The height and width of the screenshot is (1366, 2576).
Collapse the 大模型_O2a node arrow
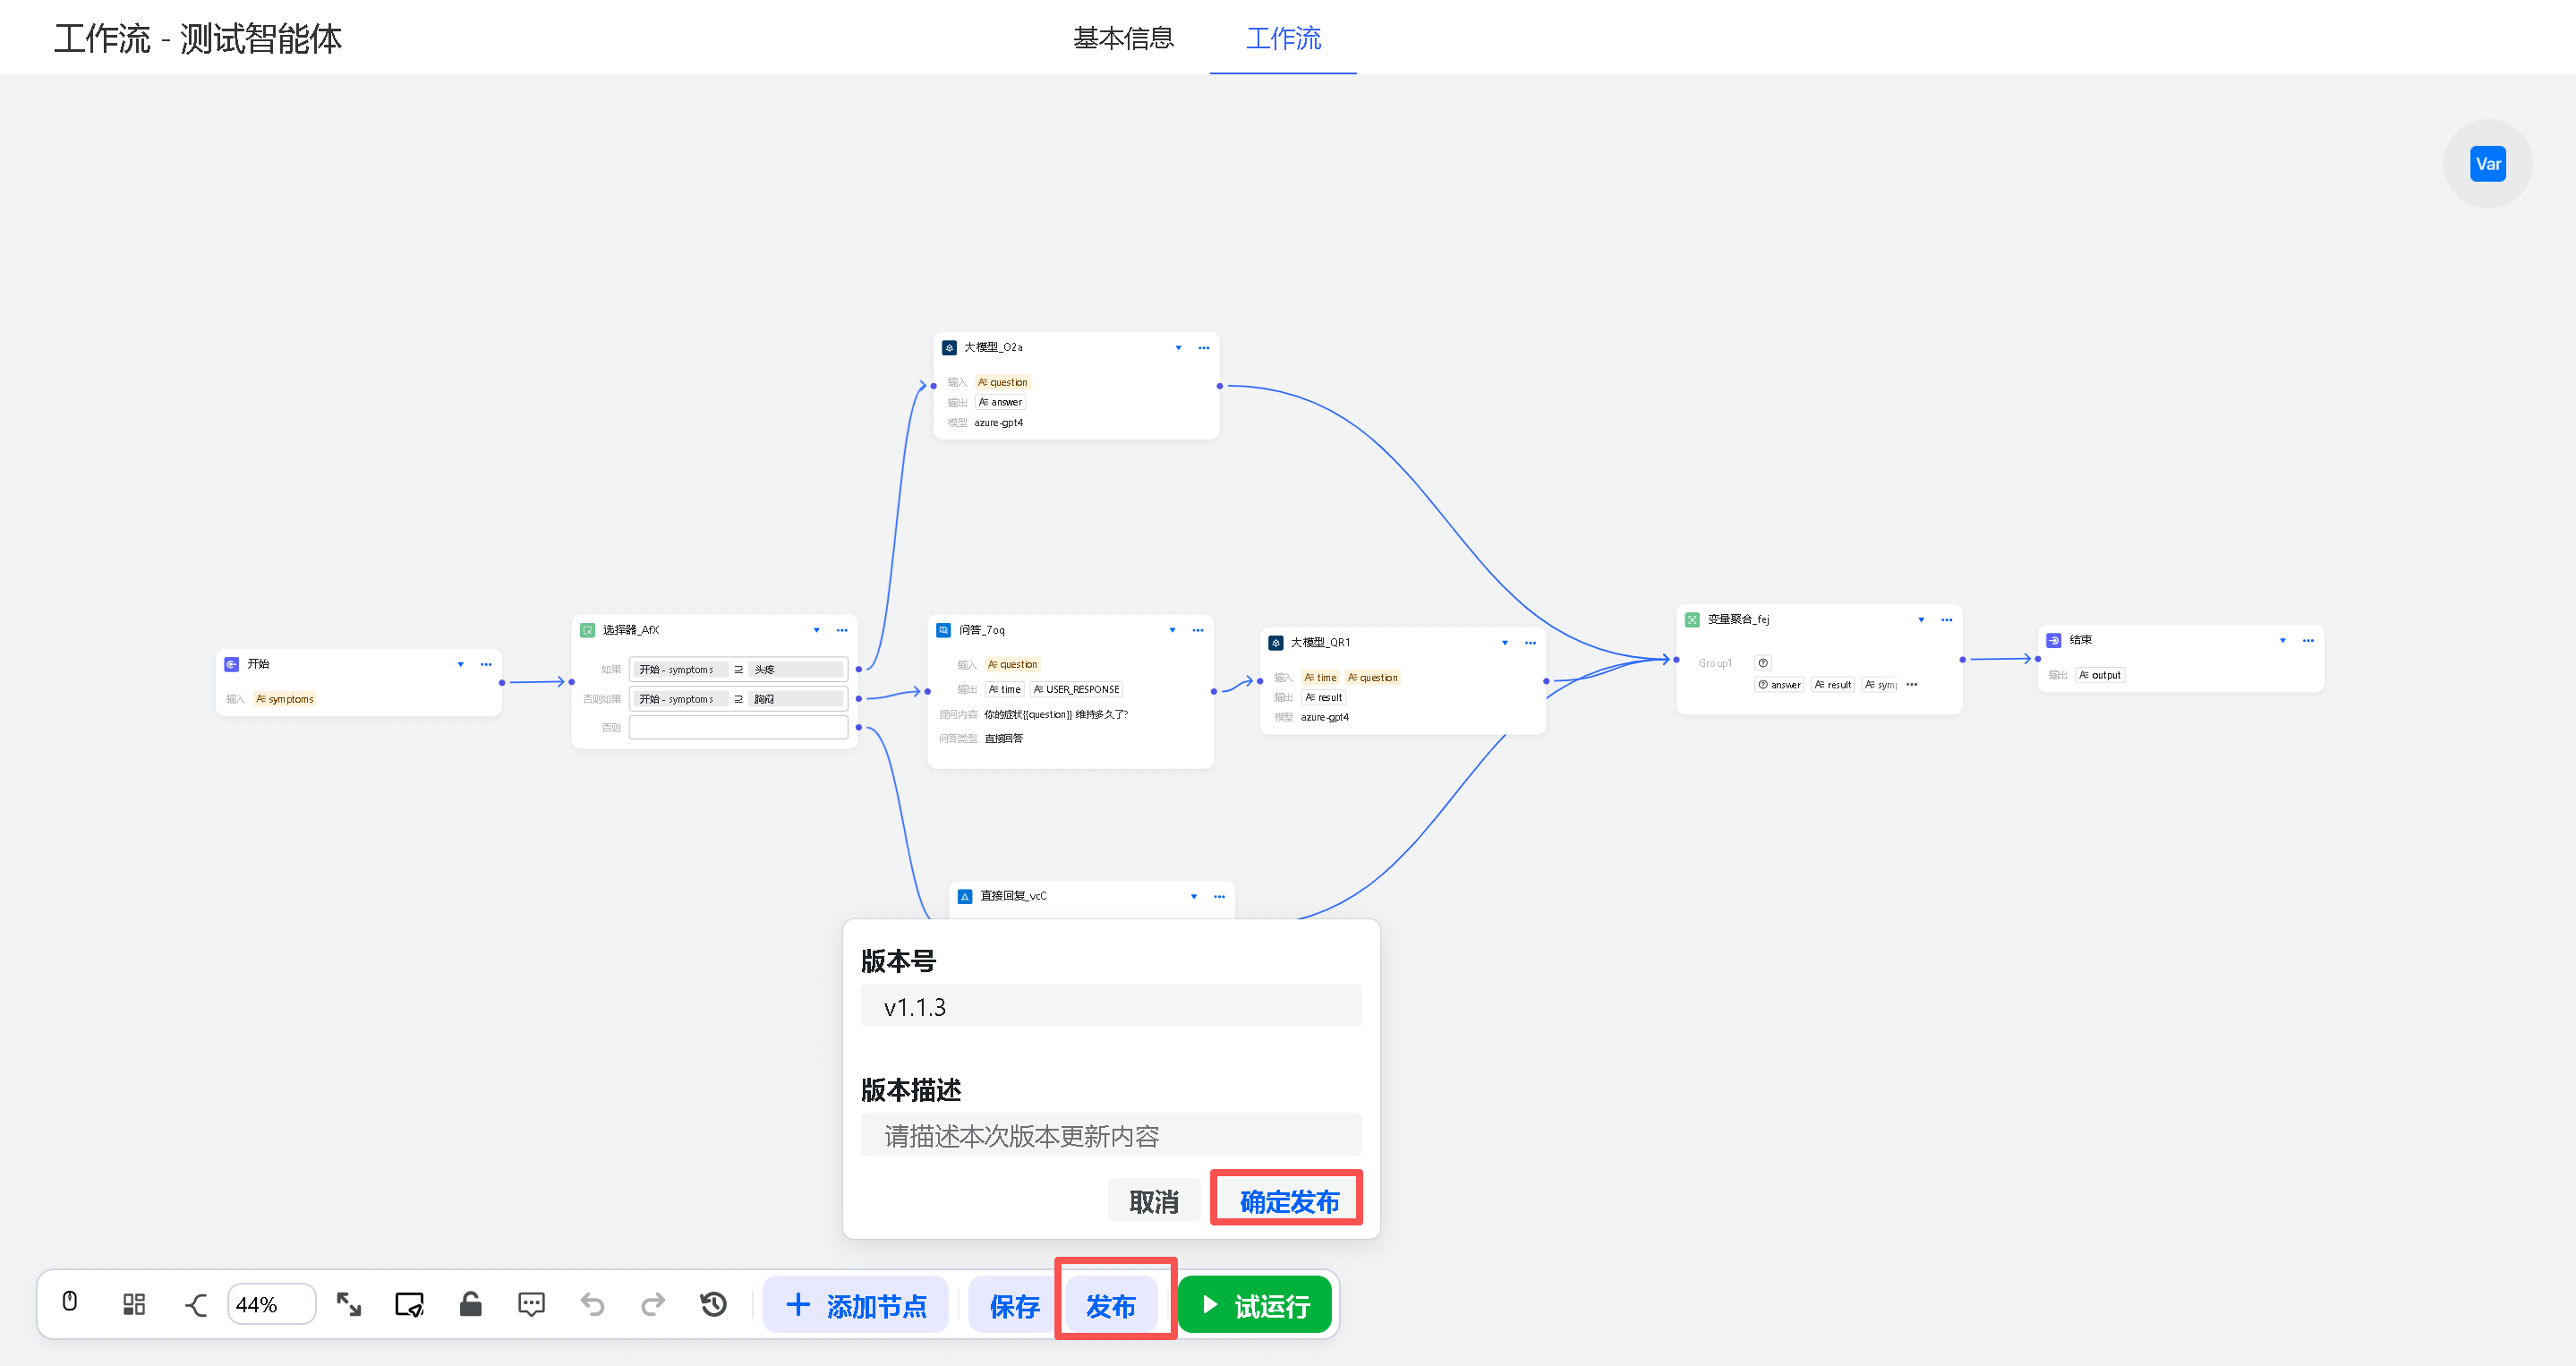pyautogui.click(x=1178, y=348)
